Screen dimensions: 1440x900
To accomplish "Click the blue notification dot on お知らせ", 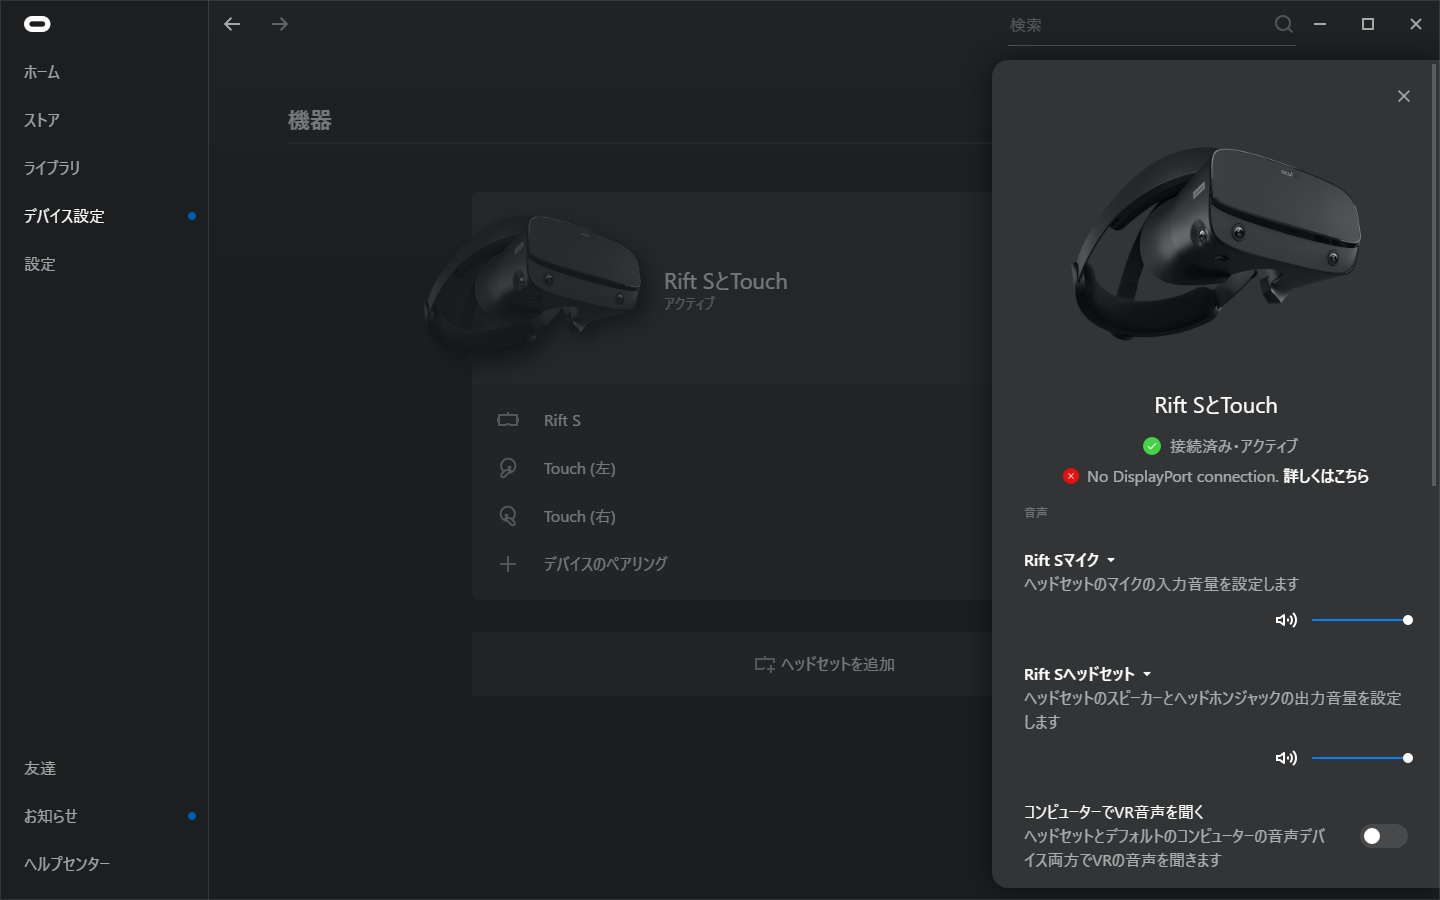I will pos(192,816).
